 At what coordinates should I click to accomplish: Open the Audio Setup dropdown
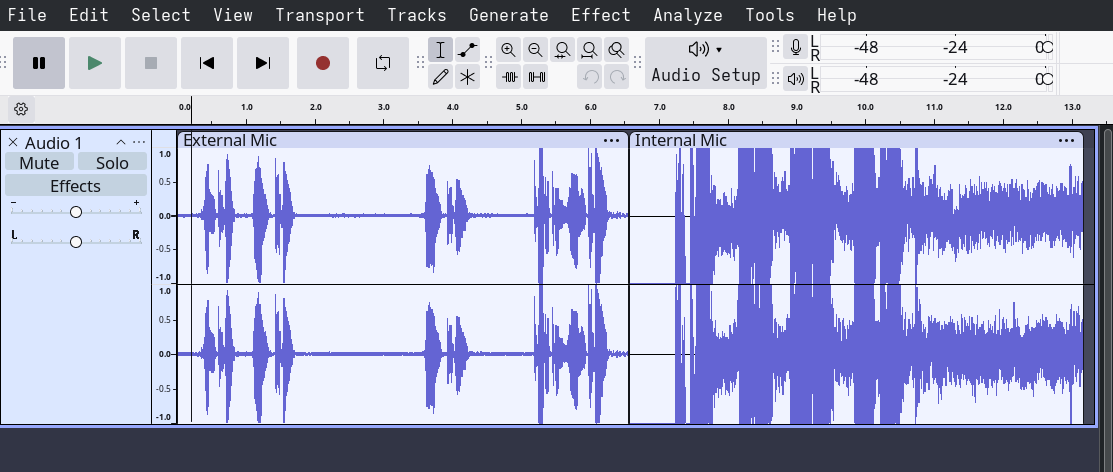click(705, 63)
